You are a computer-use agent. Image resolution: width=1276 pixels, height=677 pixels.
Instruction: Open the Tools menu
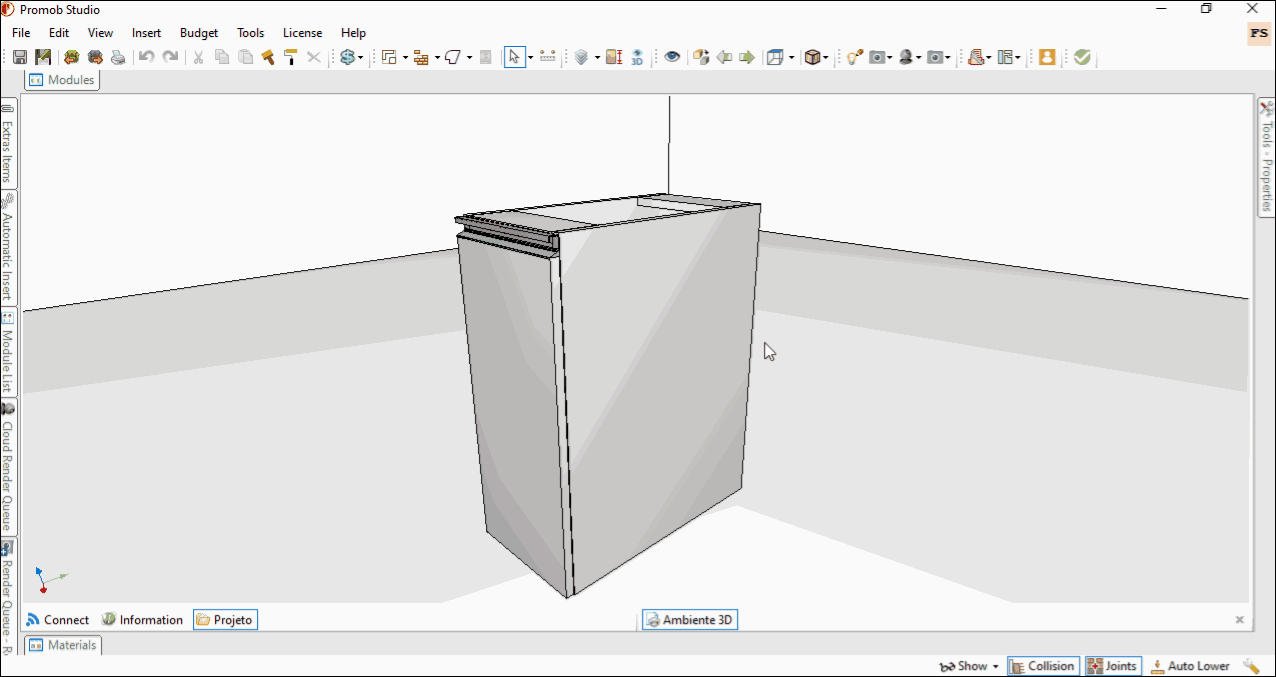coord(251,33)
